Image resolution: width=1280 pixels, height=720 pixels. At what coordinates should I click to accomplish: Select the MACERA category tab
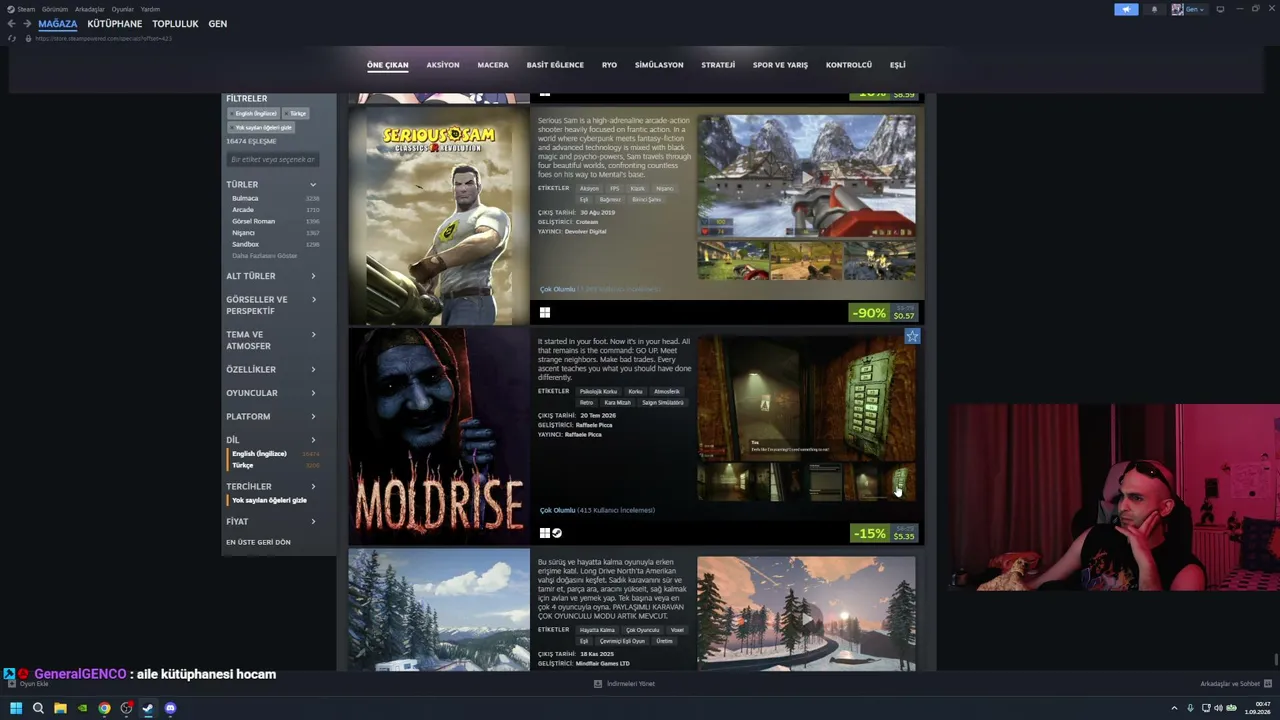coord(493,65)
